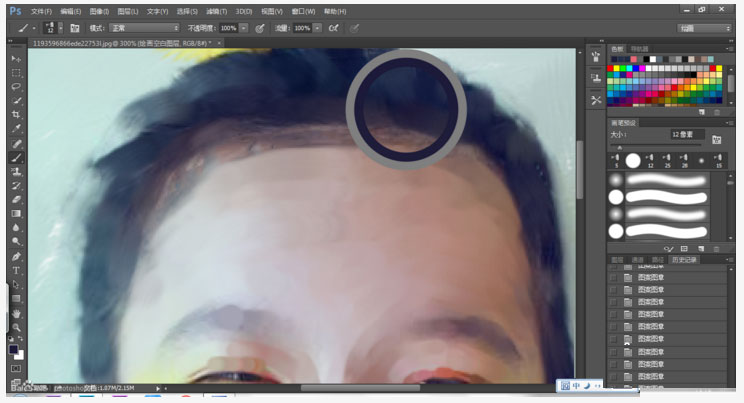The width and height of the screenshot is (744, 403).
Task: Toggle the Brush panel from presets panel
Action: pyautogui.click(x=716, y=140)
